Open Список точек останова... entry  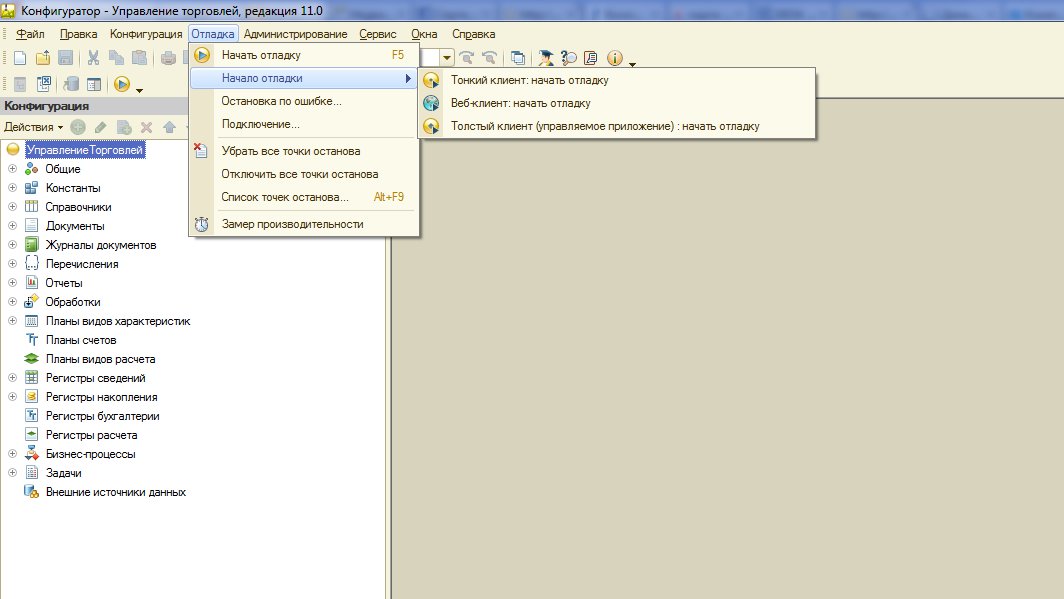pyautogui.click(x=303, y=197)
